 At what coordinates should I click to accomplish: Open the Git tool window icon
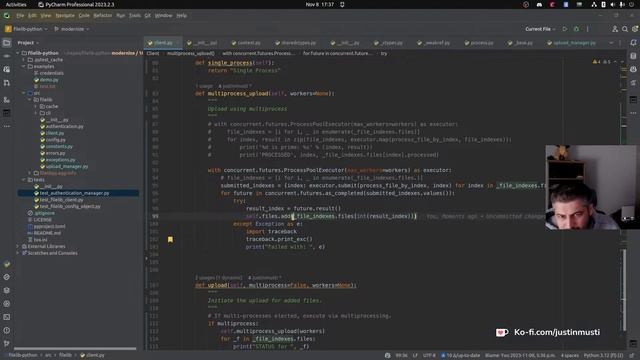(7, 344)
